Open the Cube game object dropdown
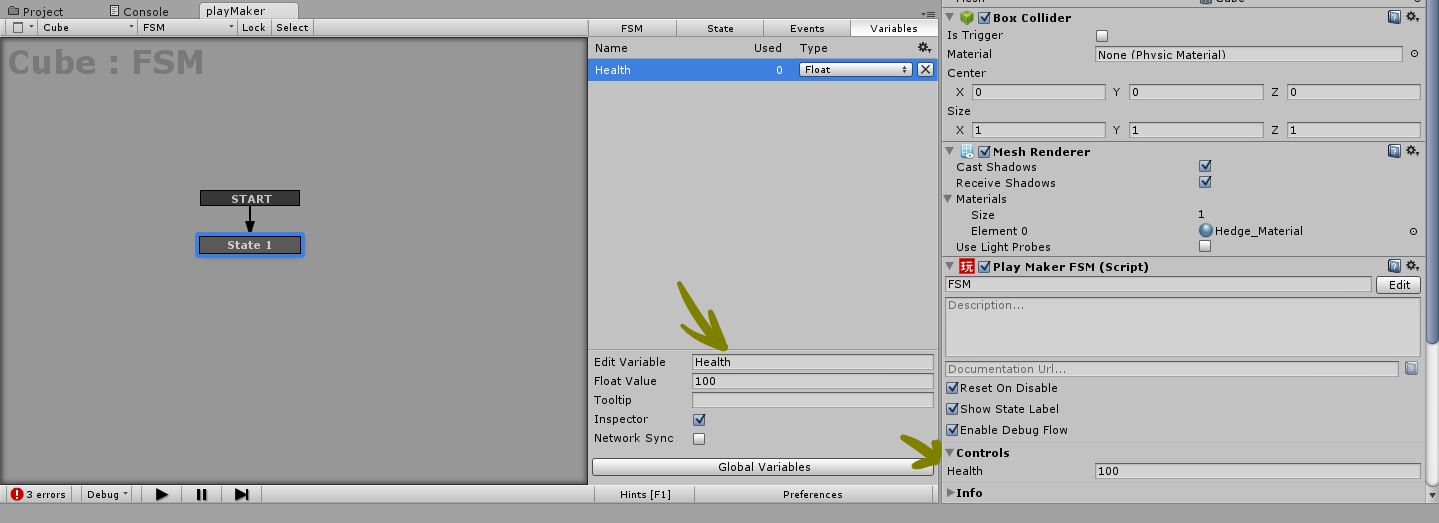 pyautogui.click(x=87, y=27)
